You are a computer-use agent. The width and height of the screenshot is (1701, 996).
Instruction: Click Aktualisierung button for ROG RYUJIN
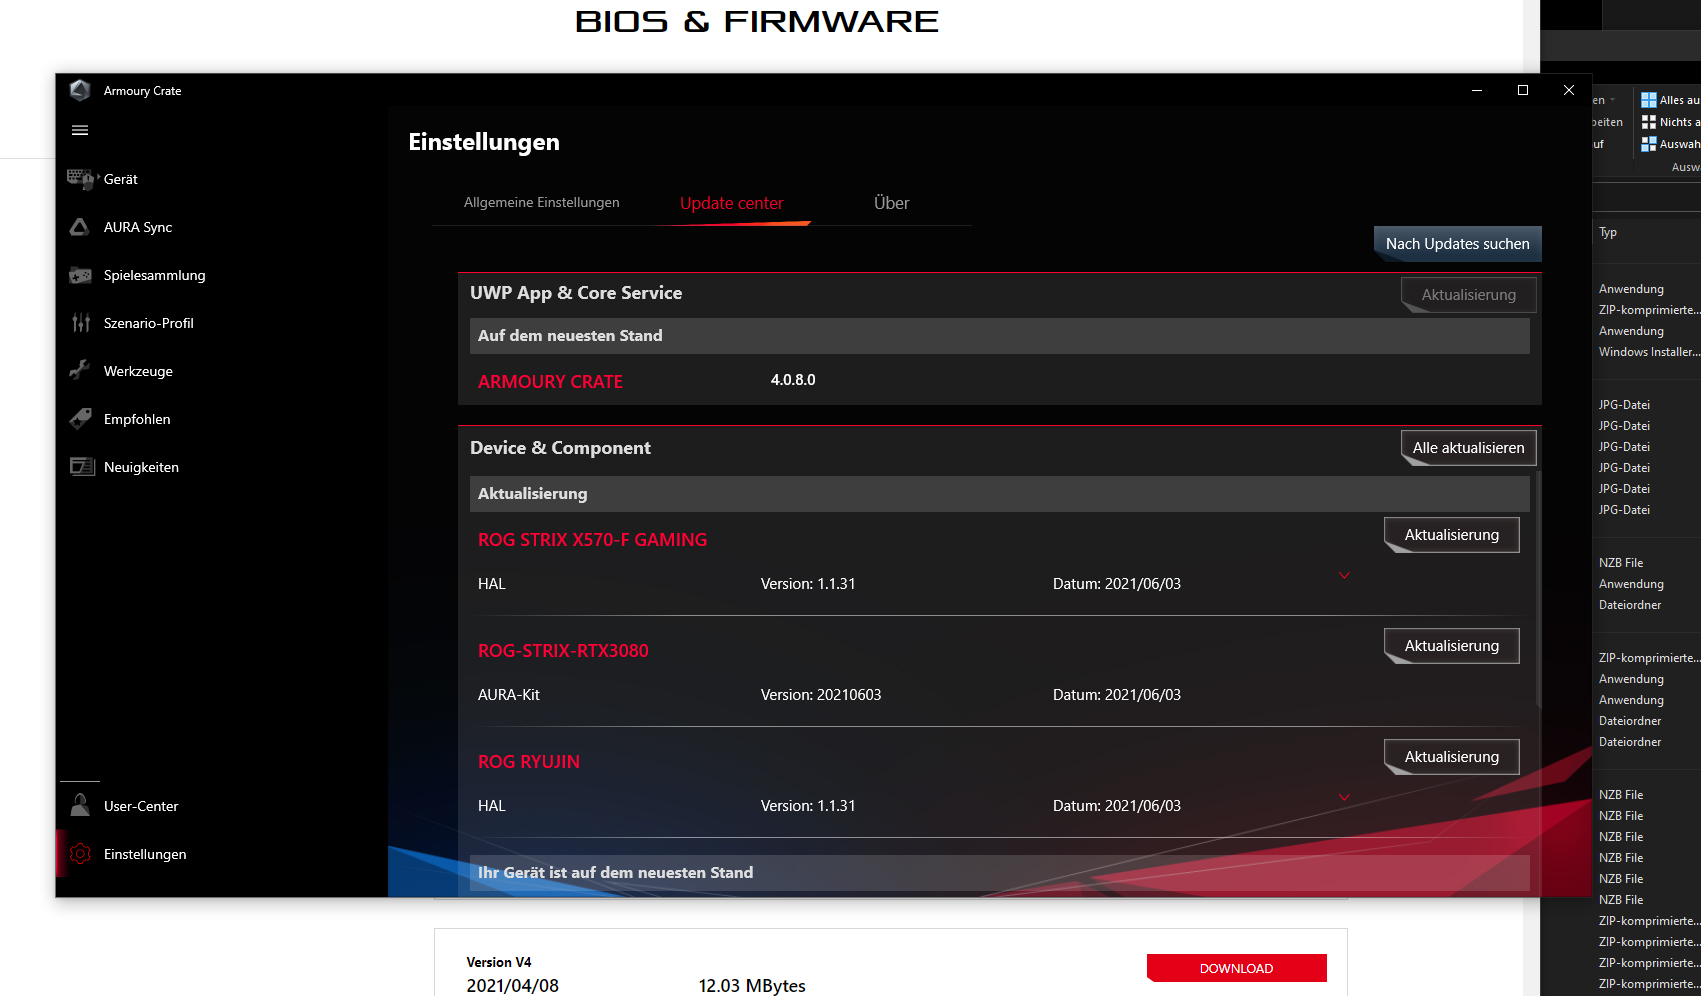click(1451, 757)
